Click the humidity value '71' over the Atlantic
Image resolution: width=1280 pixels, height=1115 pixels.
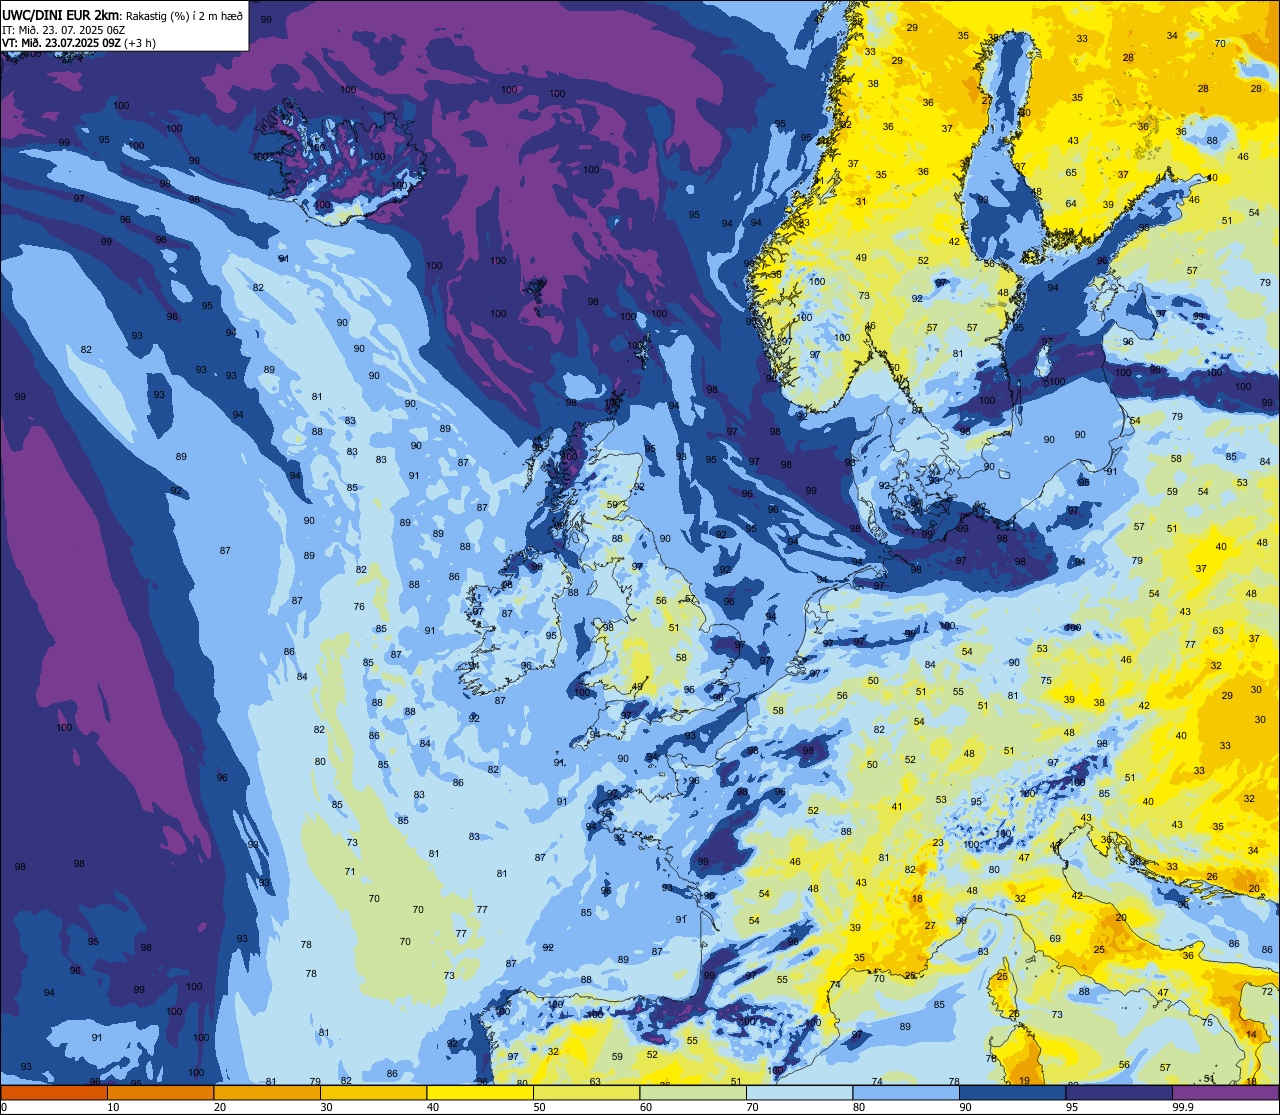[350, 871]
